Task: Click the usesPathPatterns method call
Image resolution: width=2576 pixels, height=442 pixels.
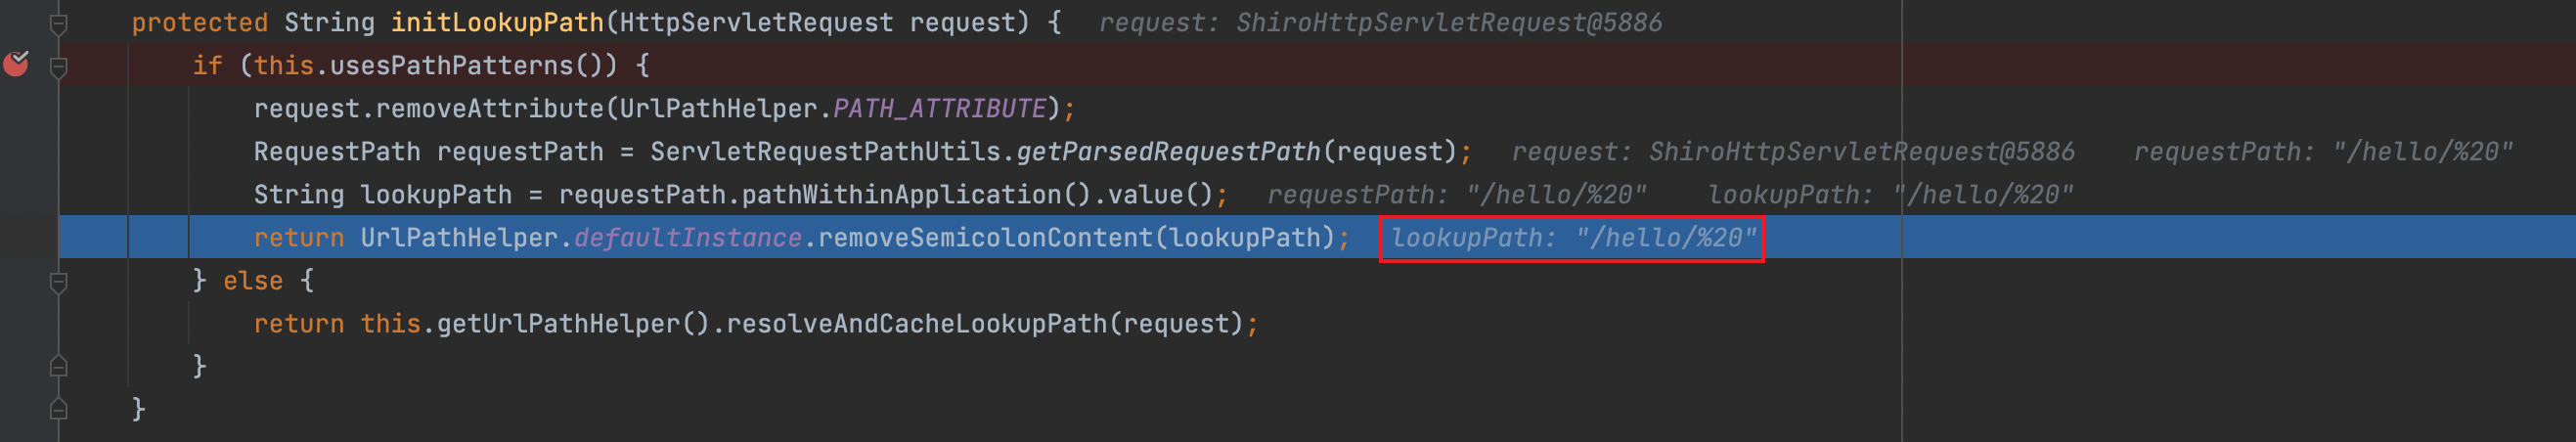Action: (451, 66)
